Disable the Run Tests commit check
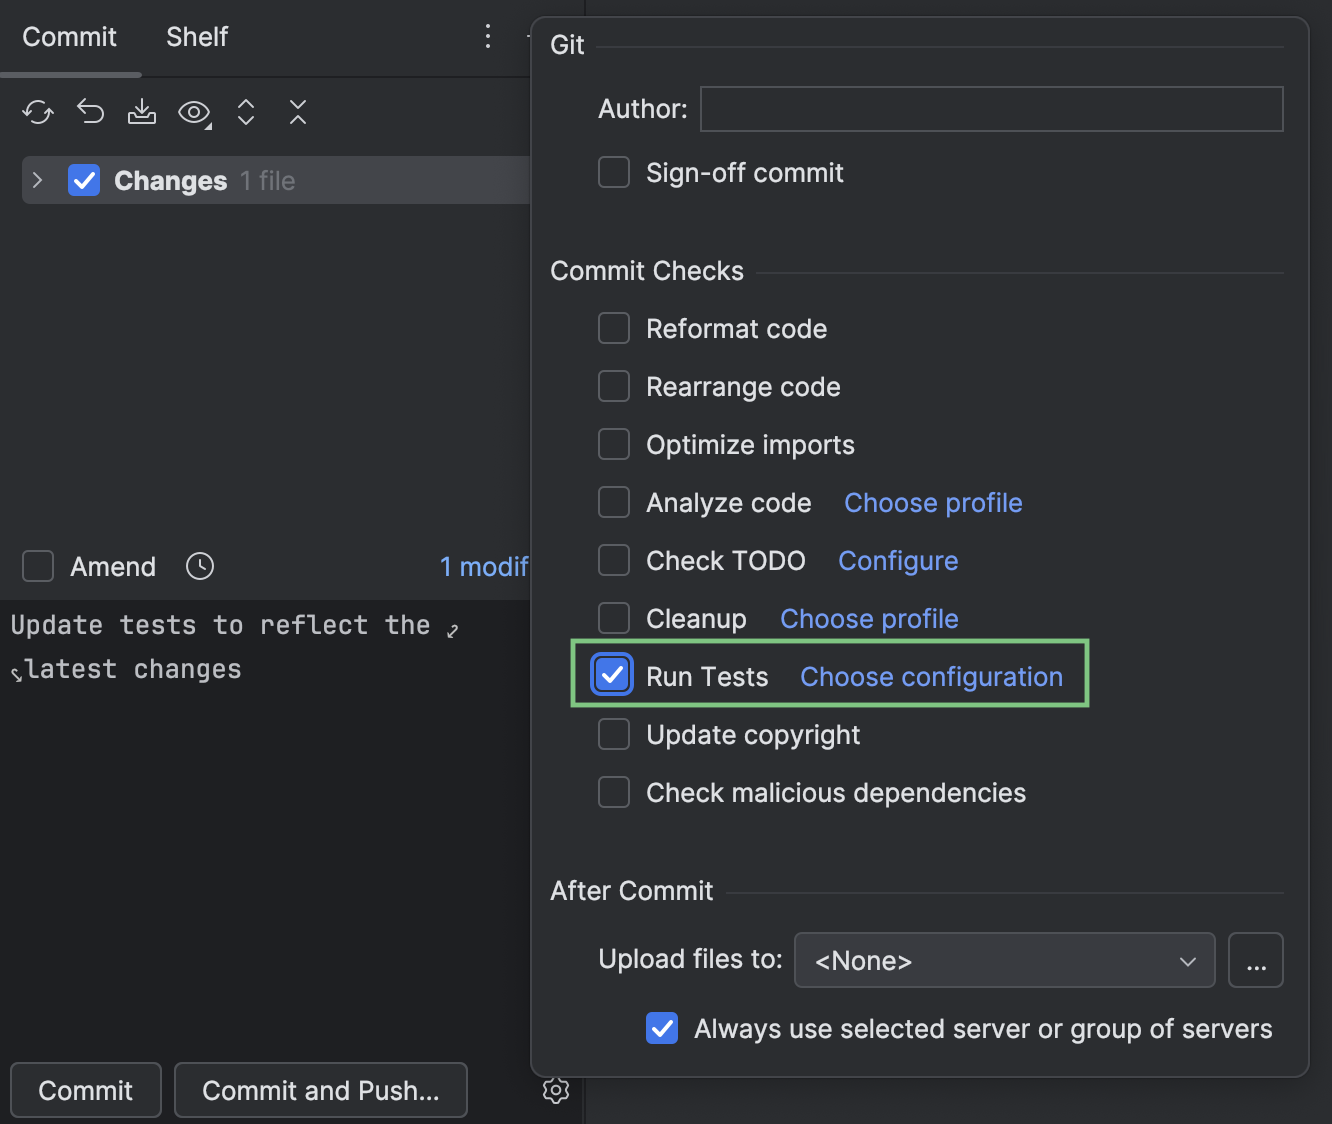The width and height of the screenshot is (1332, 1124). 611,675
